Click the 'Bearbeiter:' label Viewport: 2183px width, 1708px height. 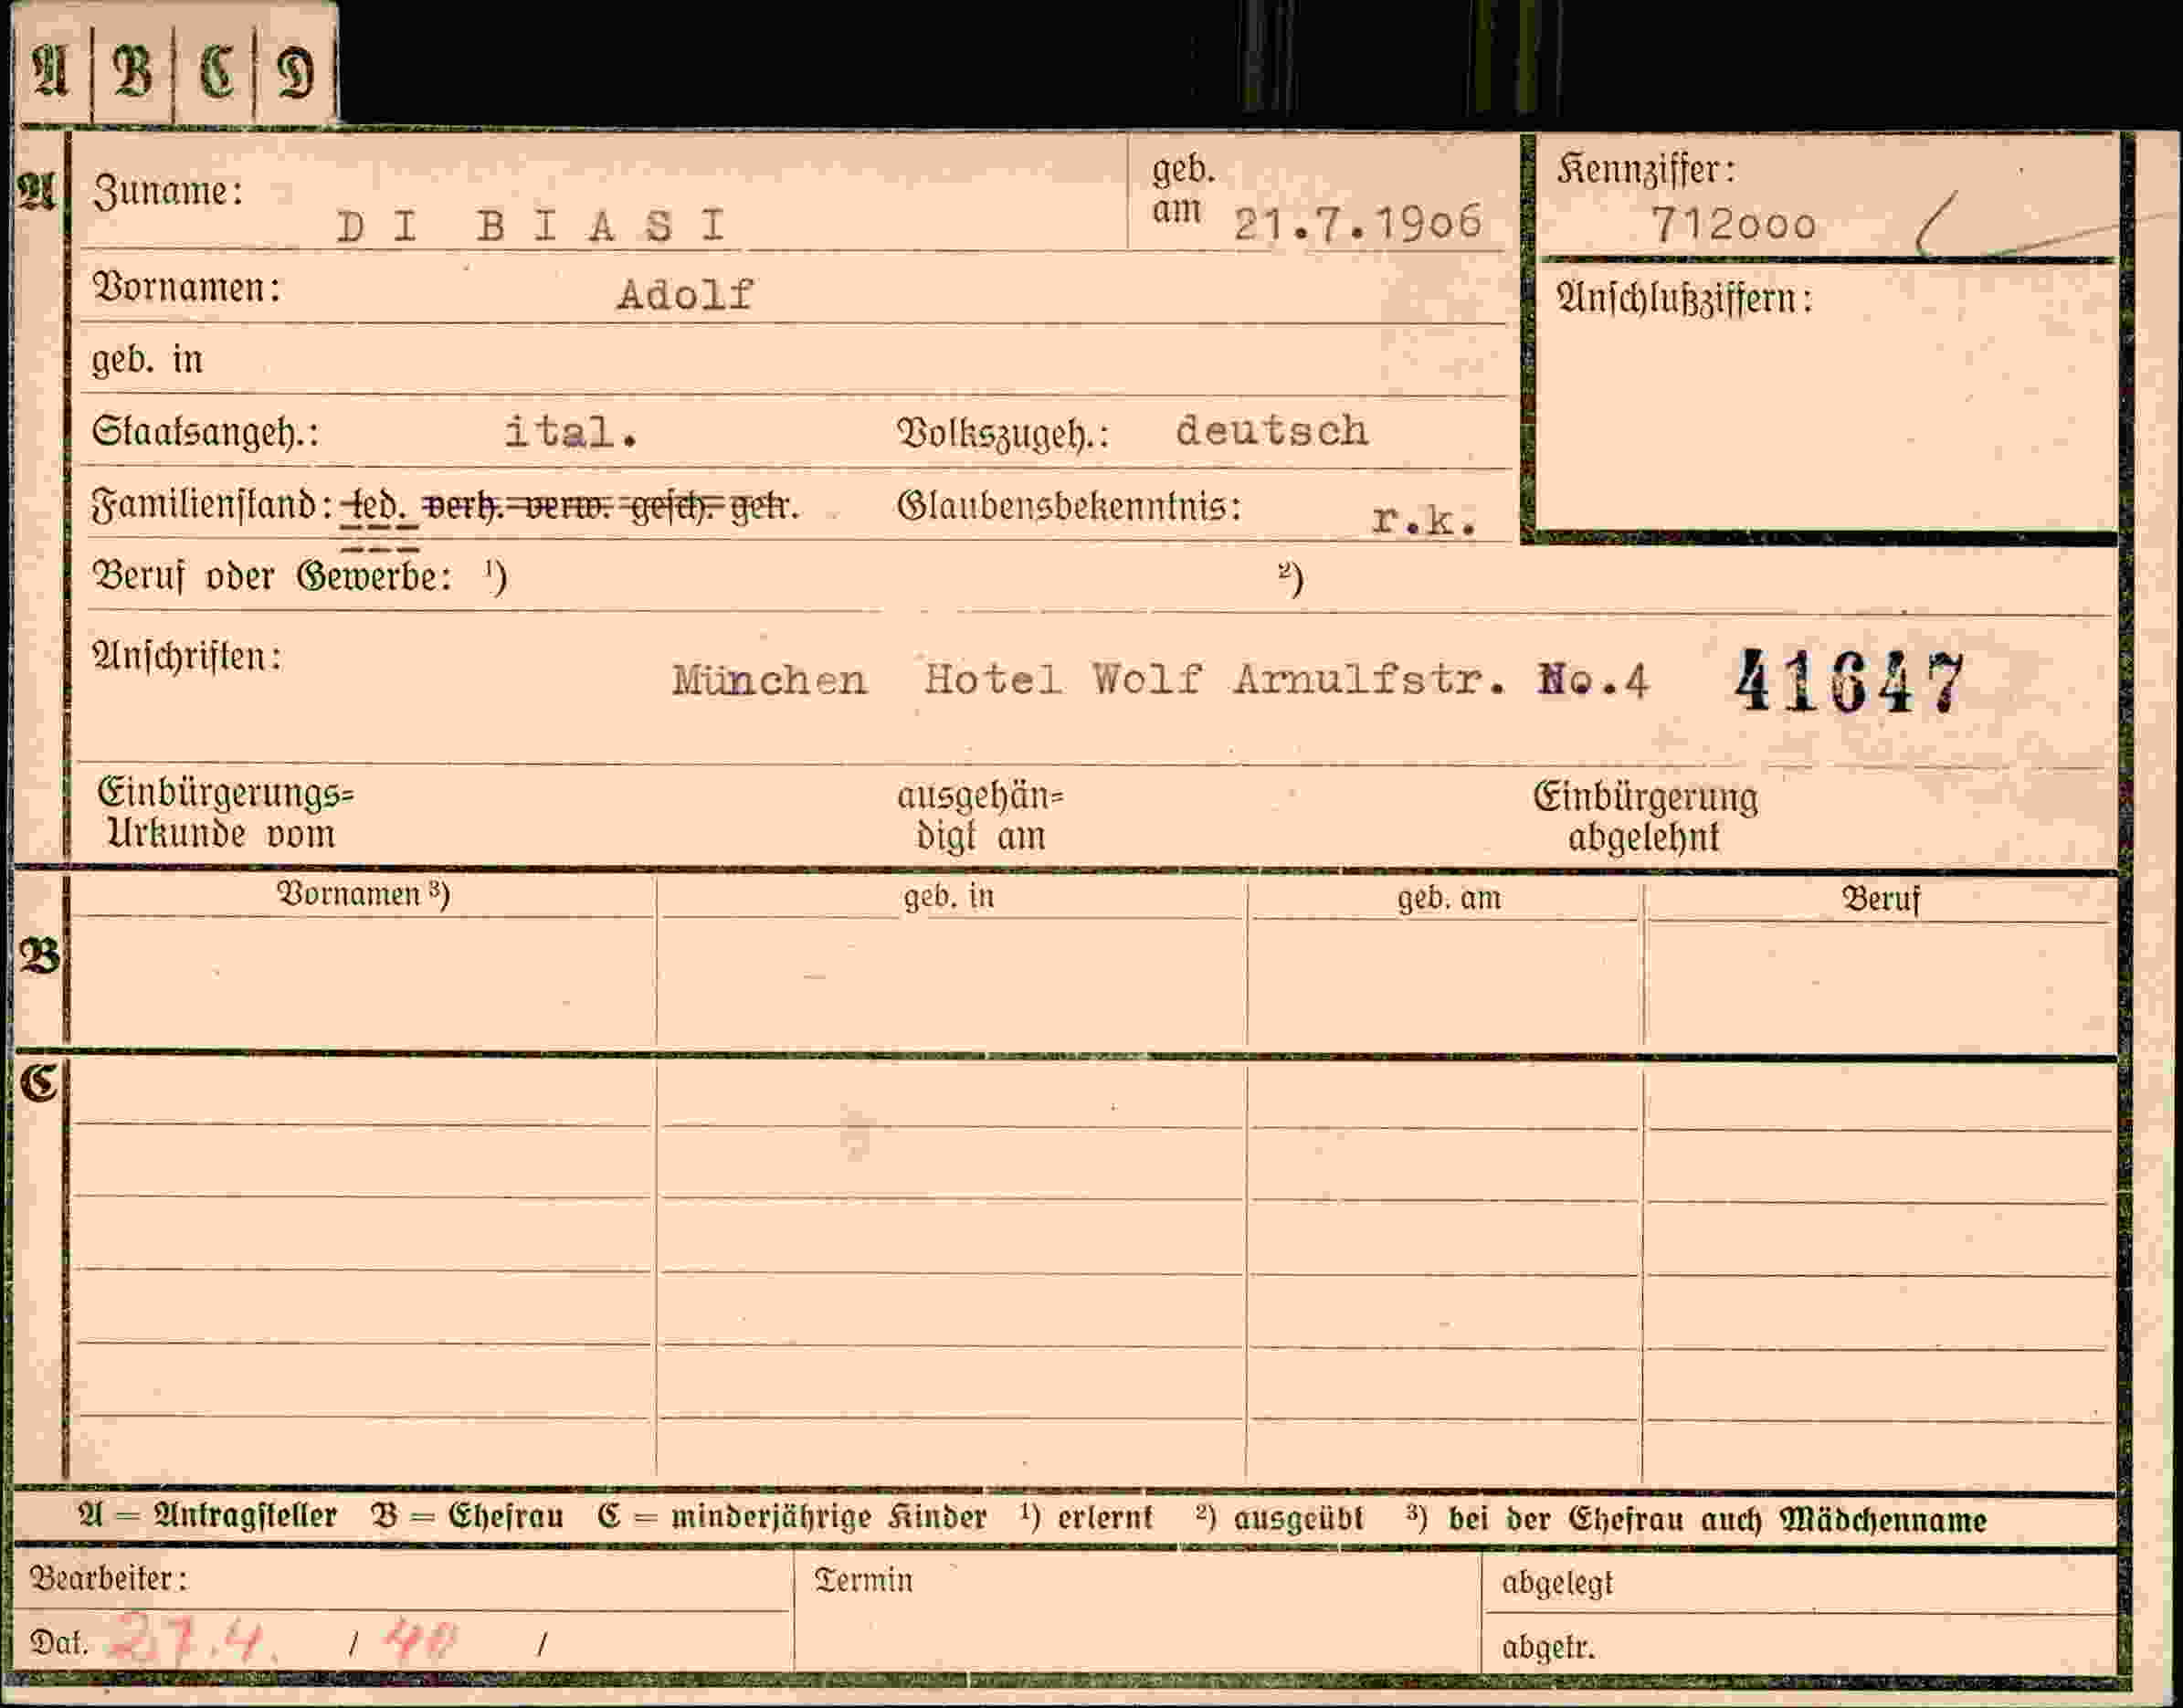click(x=108, y=1579)
